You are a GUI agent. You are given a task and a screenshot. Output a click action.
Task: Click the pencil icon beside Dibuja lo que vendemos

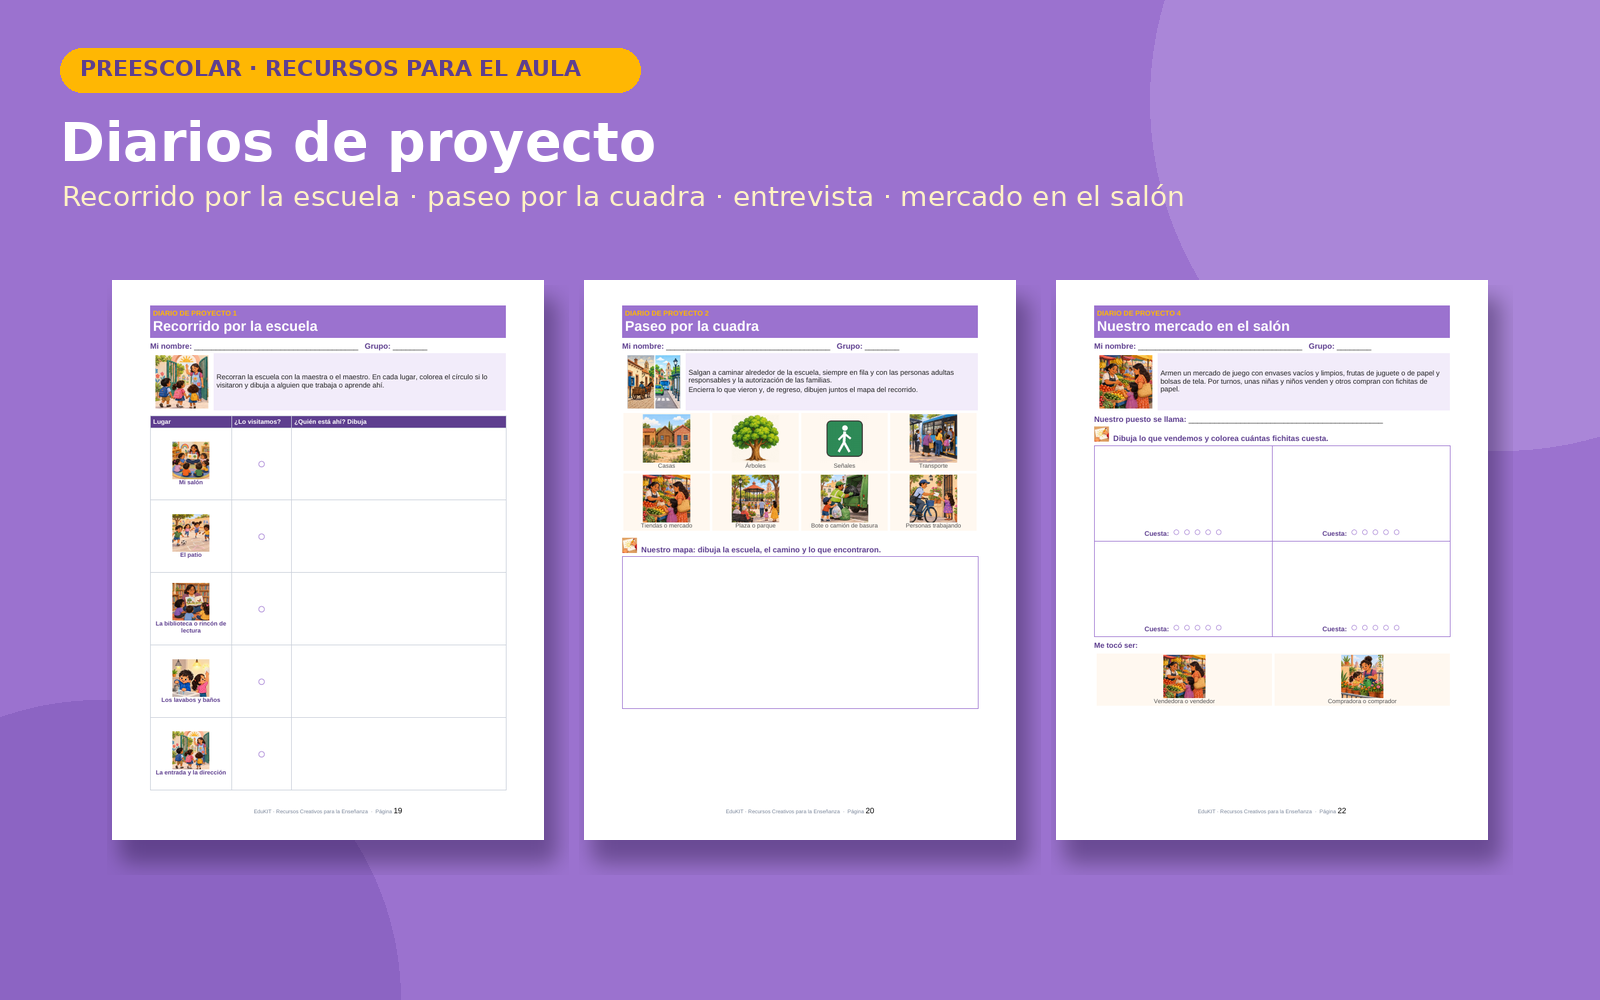1102,434
